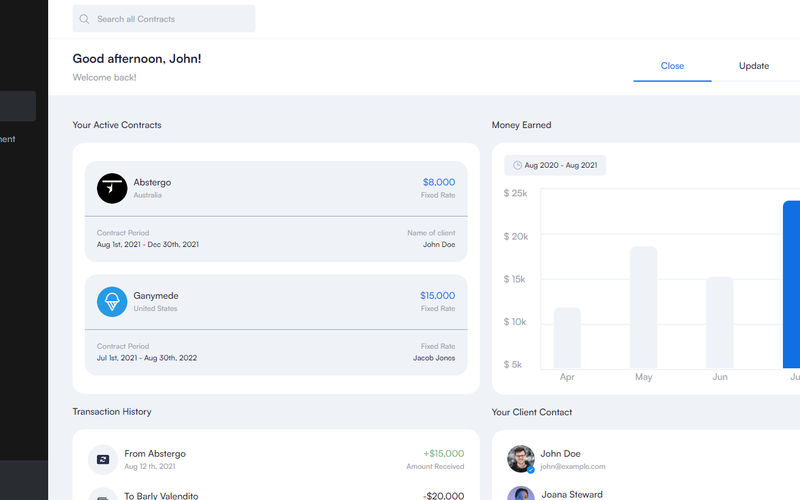Viewport: 800px width, 500px height.
Task: Click the clock icon in date range
Action: (517, 165)
